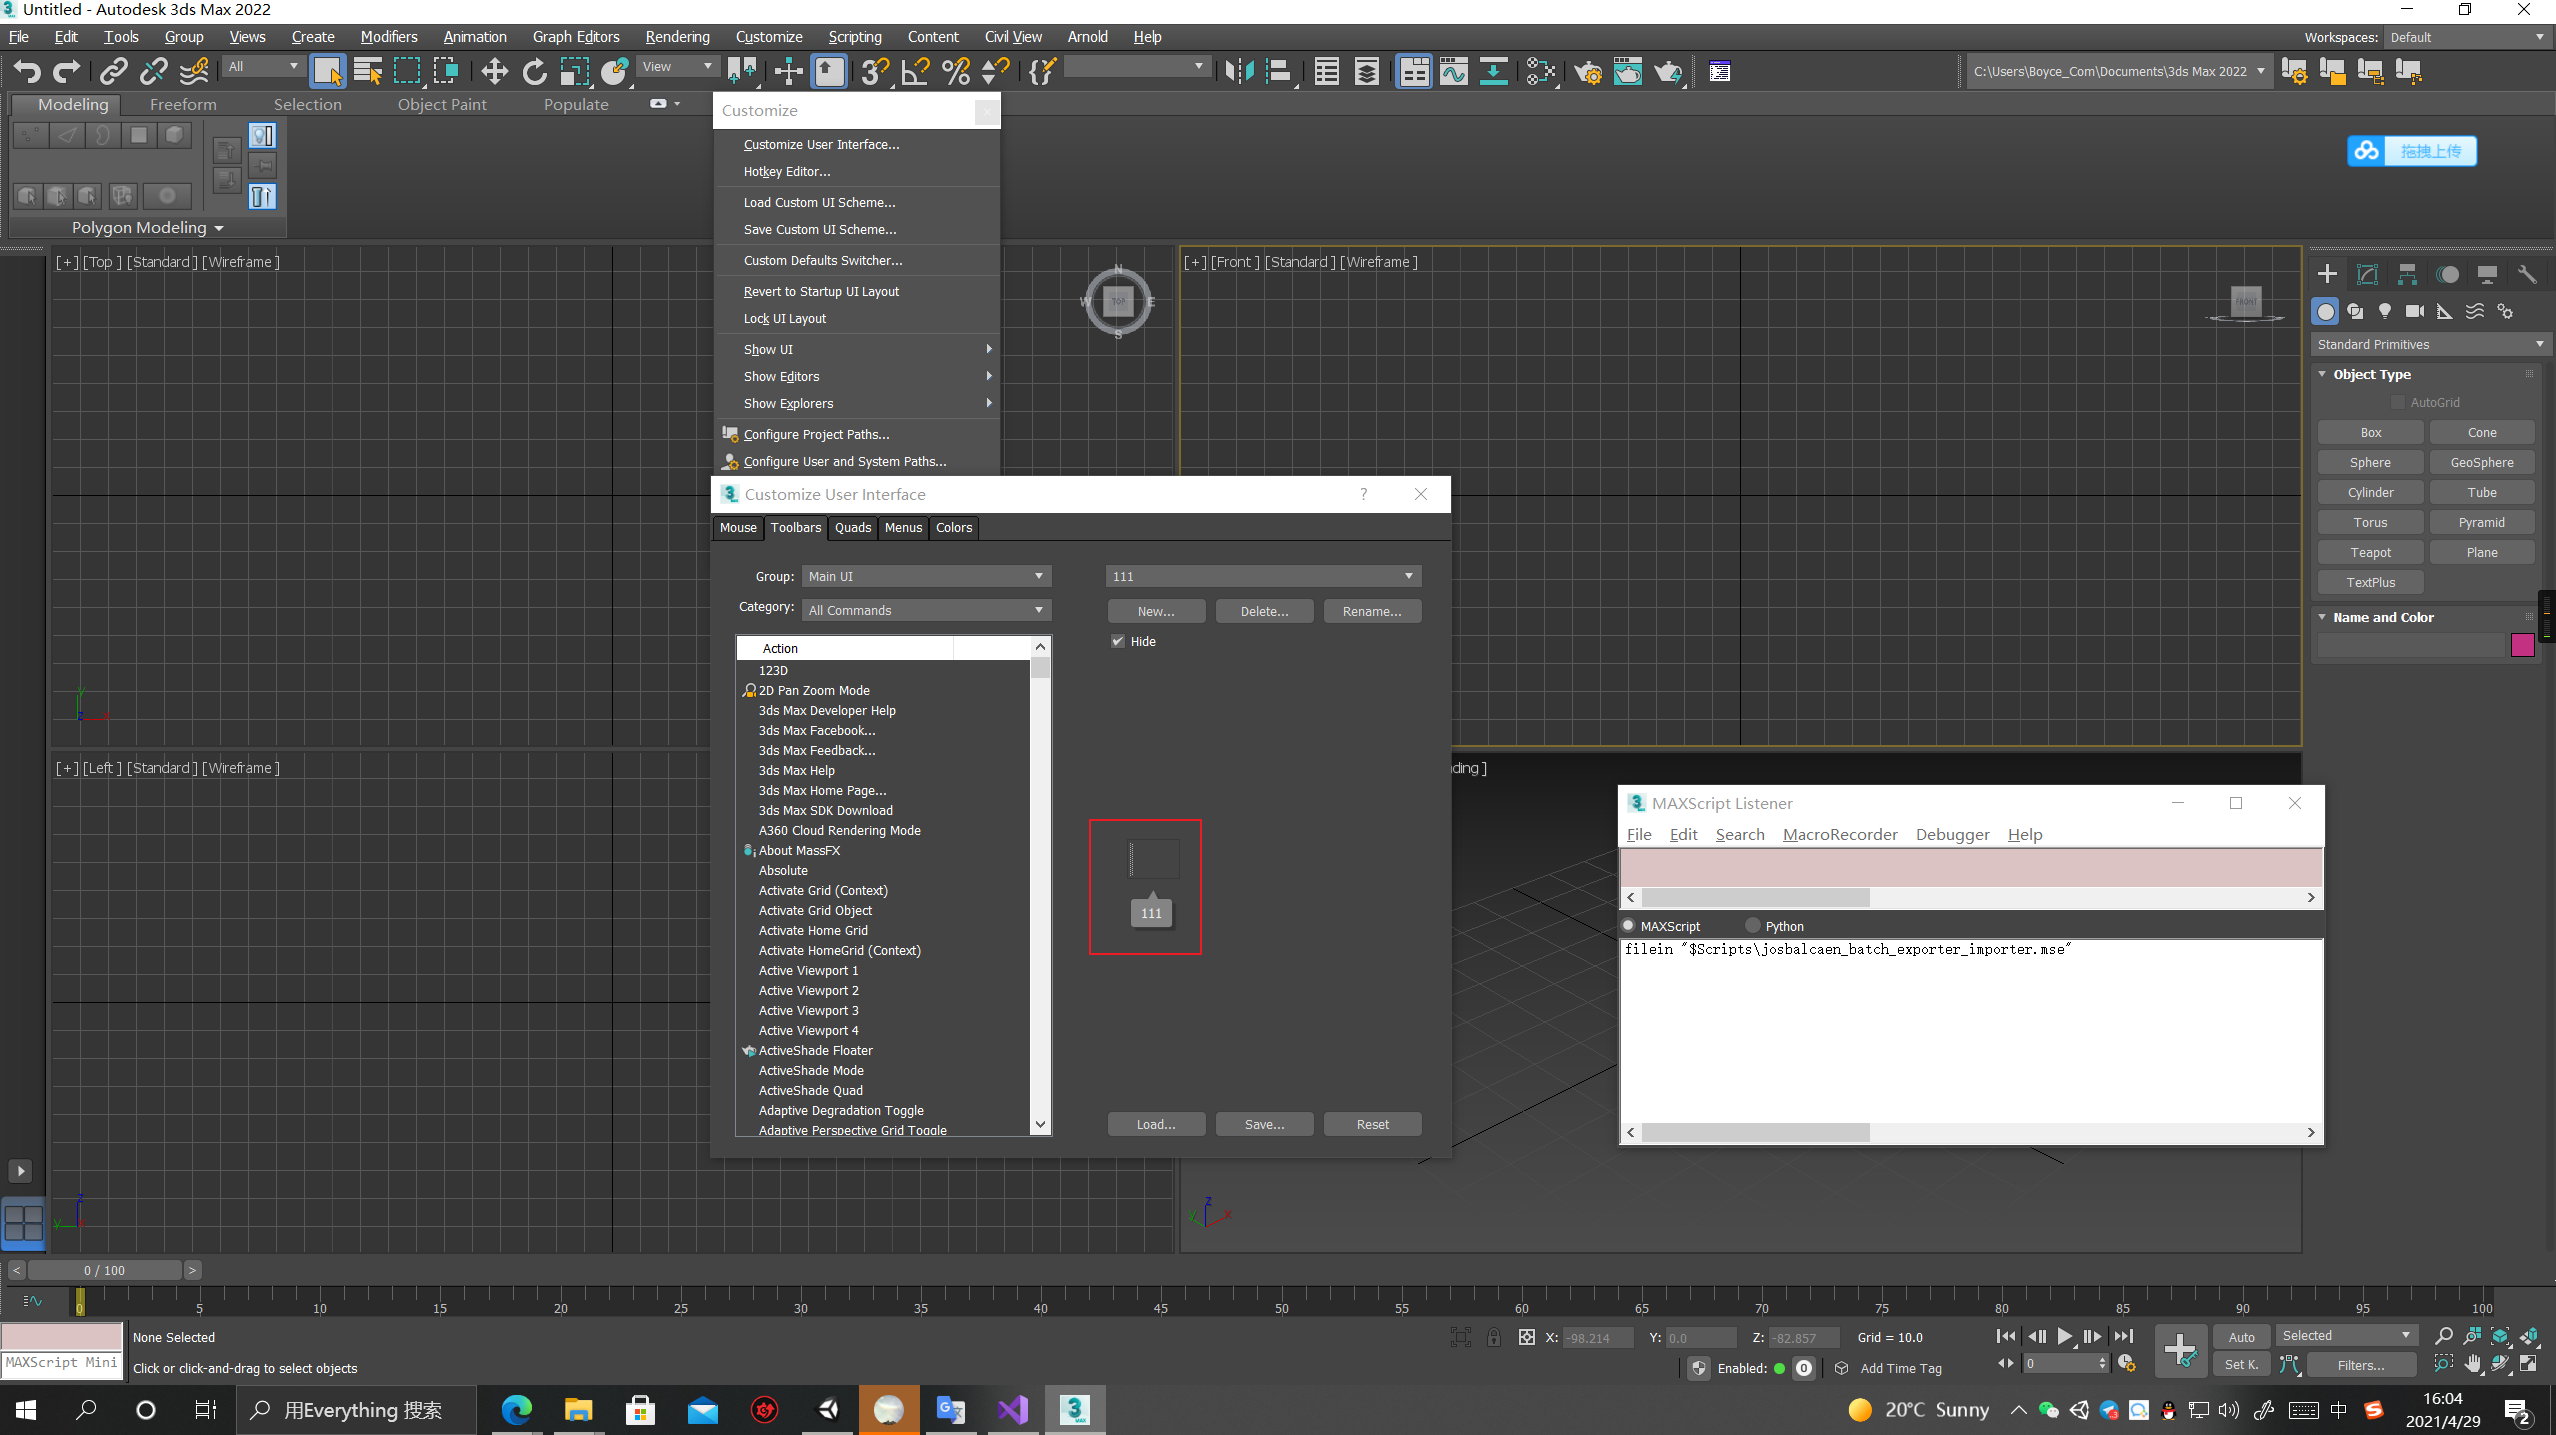Image resolution: width=2556 pixels, height=1435 pixels.
Task: Switch to the Quads tab
Action: coord(853,527)
